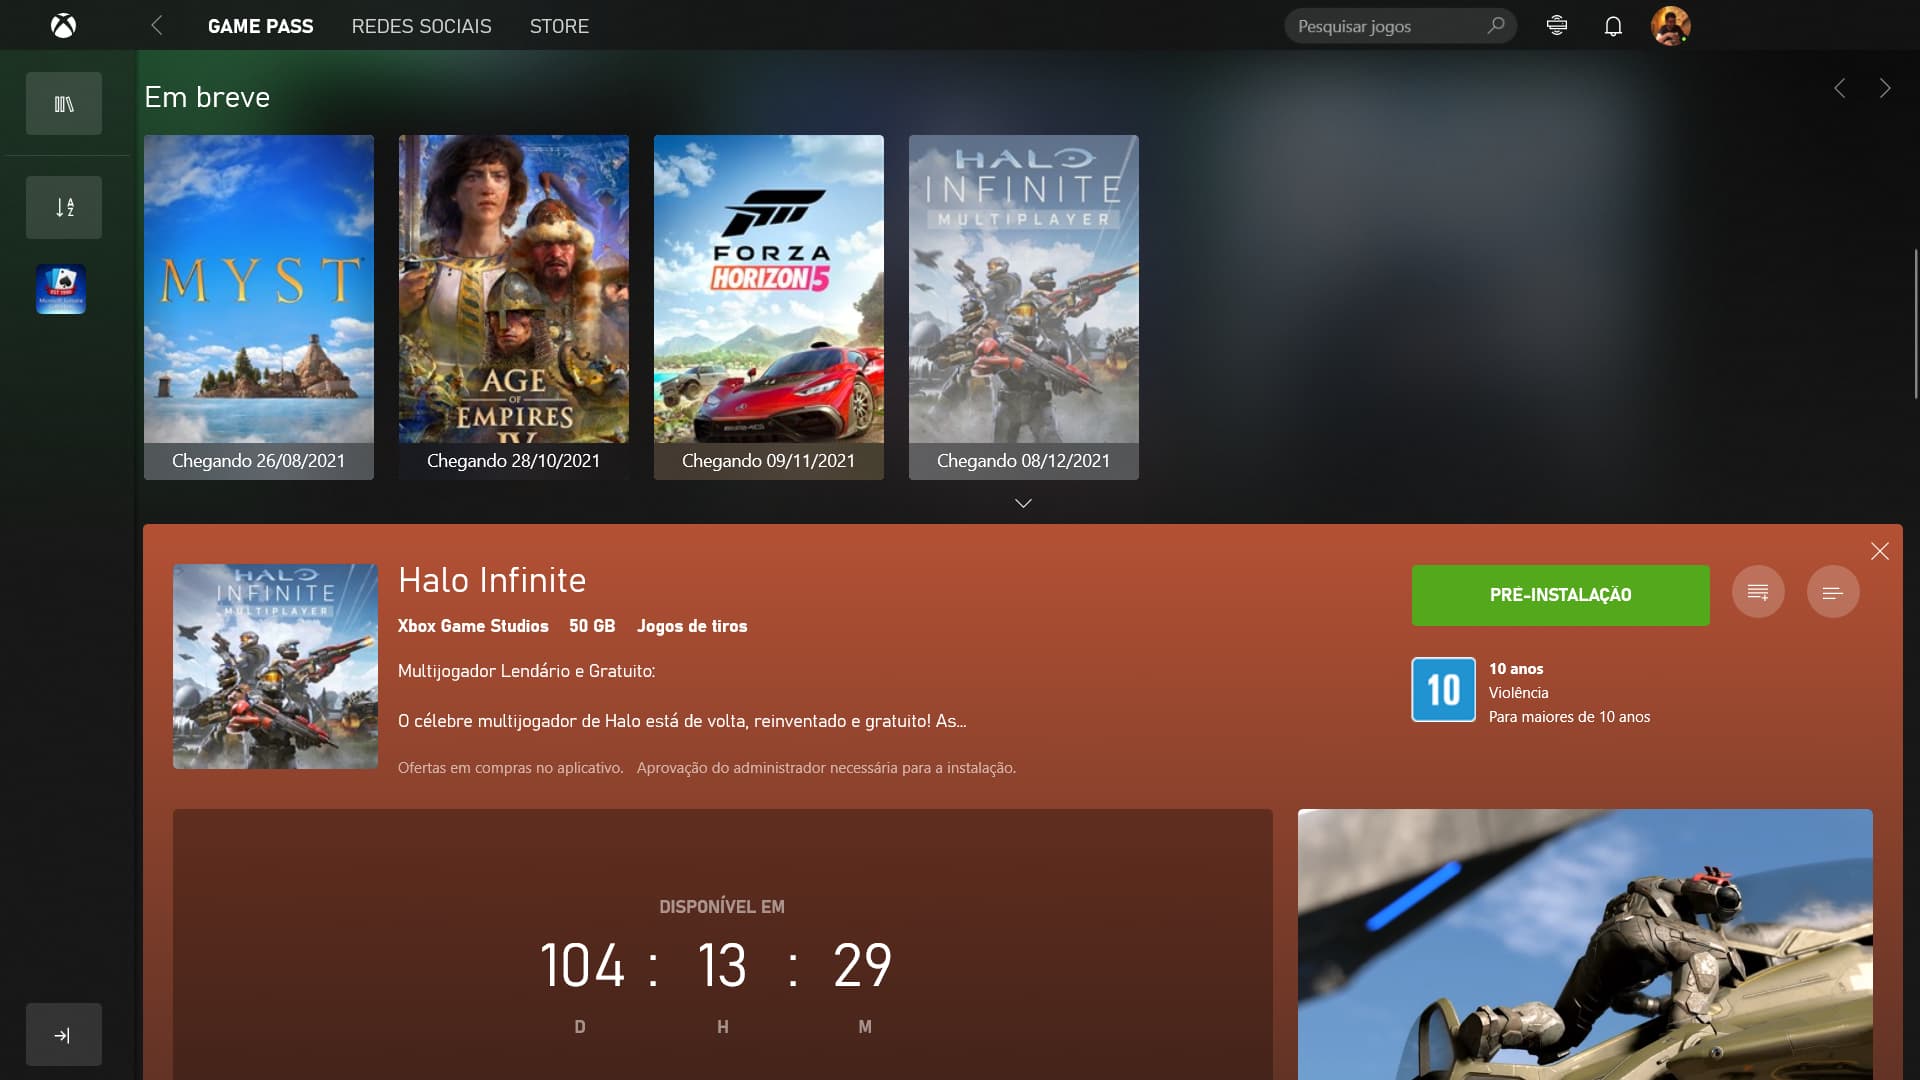Open more options for Halo Infinite

pyautogui.click(x=1833, y=592)
